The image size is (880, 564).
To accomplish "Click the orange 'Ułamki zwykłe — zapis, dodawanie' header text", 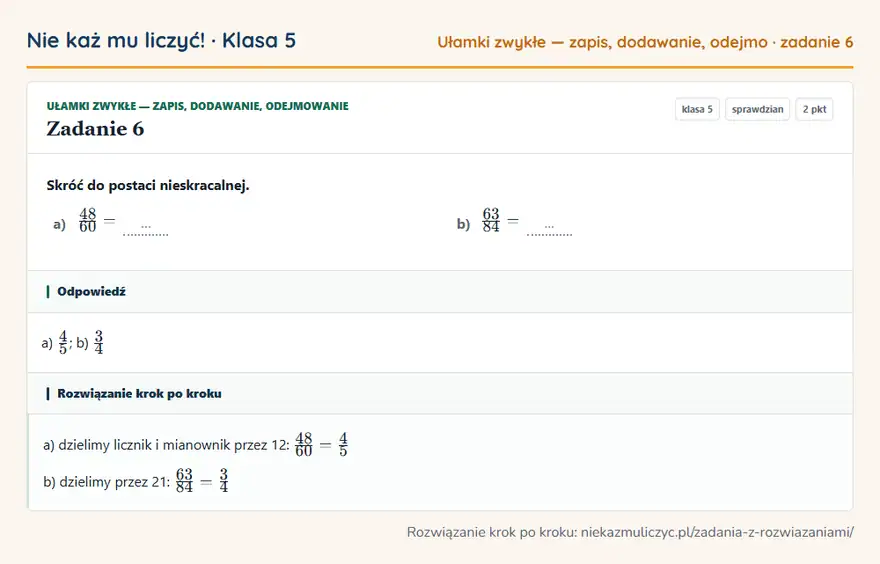I will point(645,42).
